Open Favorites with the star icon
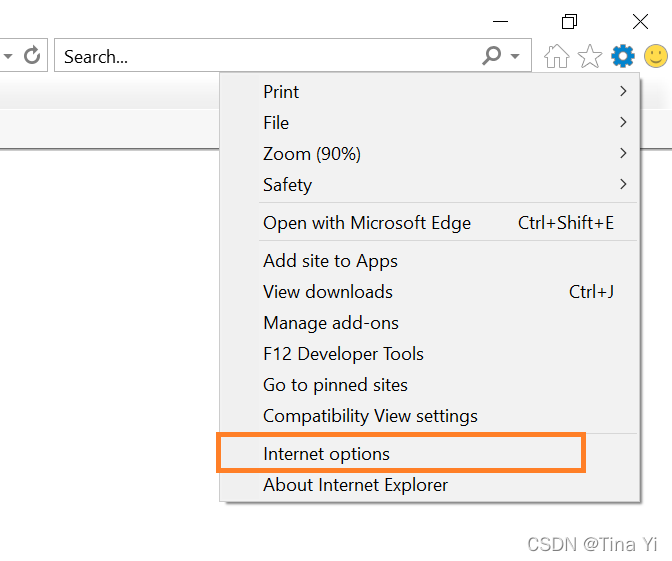This screenshot has height=561, width=672. 590,56
